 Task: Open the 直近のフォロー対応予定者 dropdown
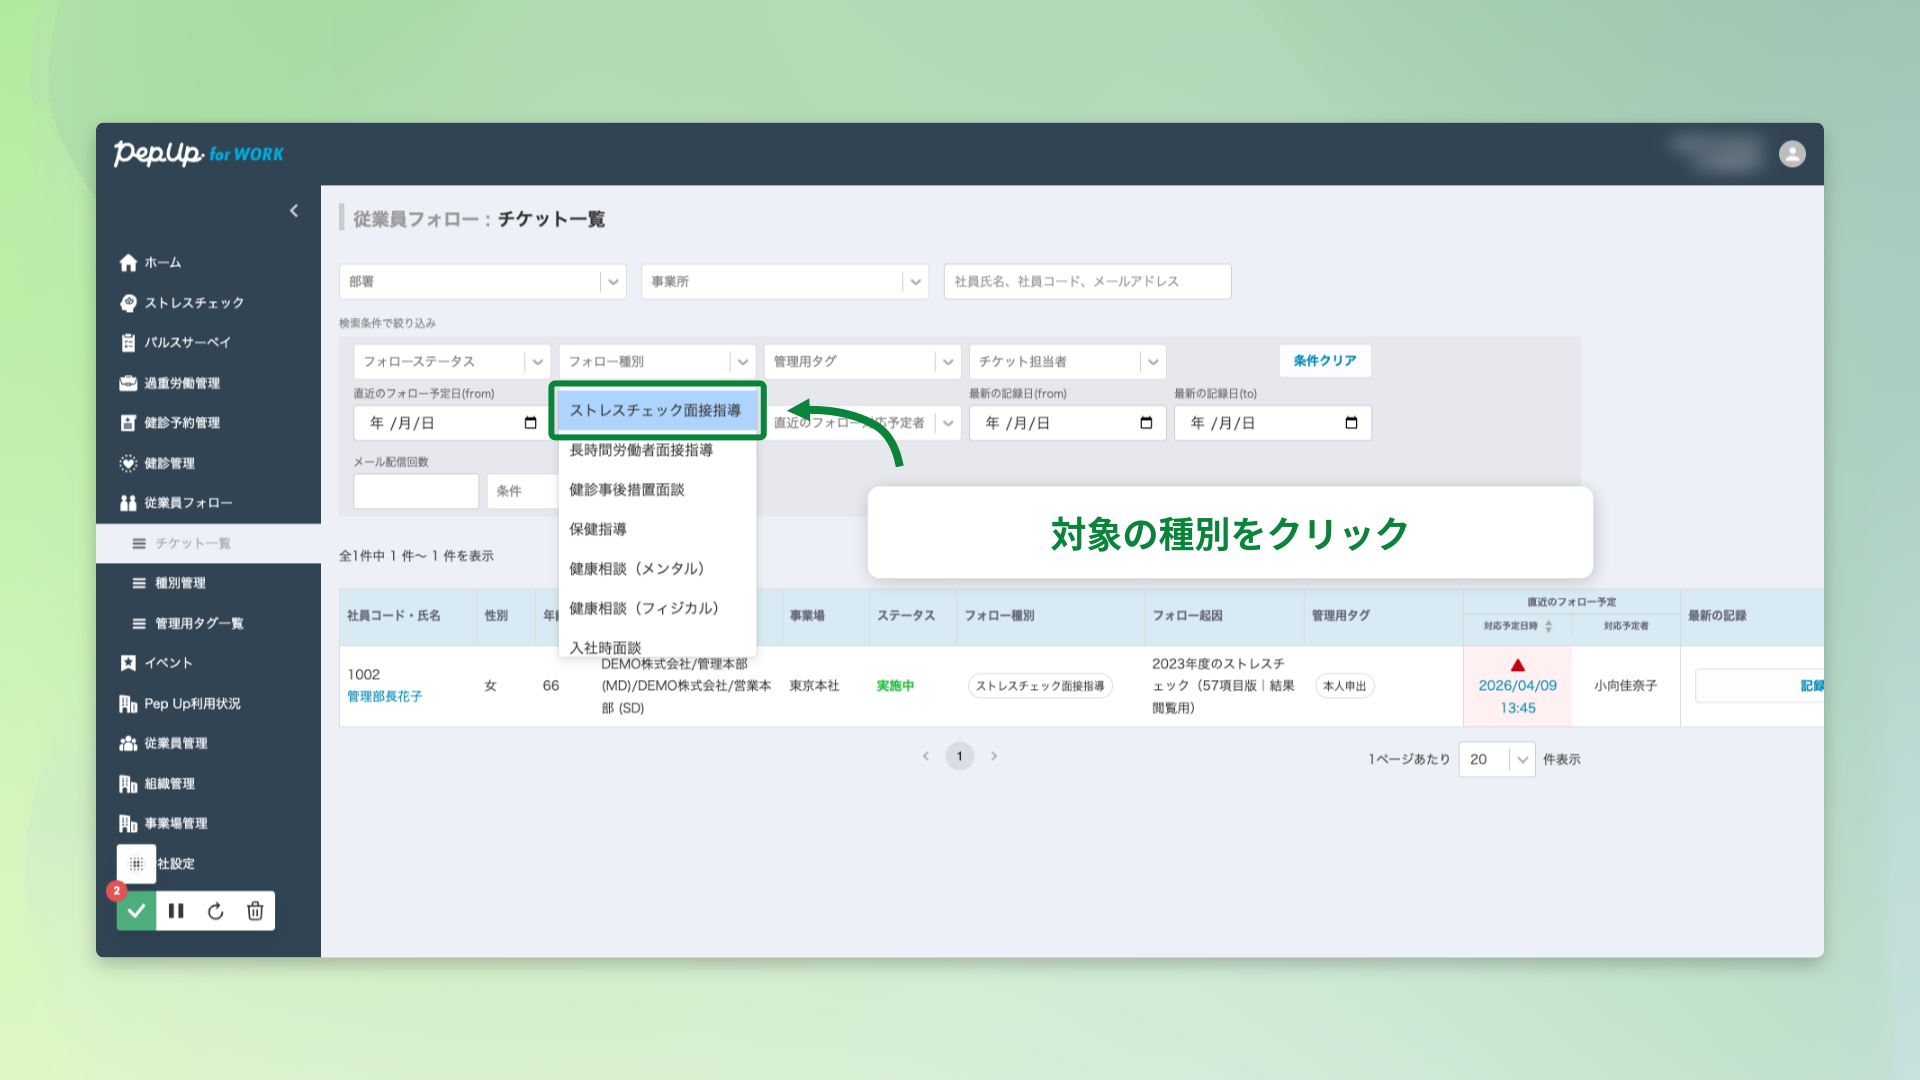pyautogui.click(x=862, y=423)
